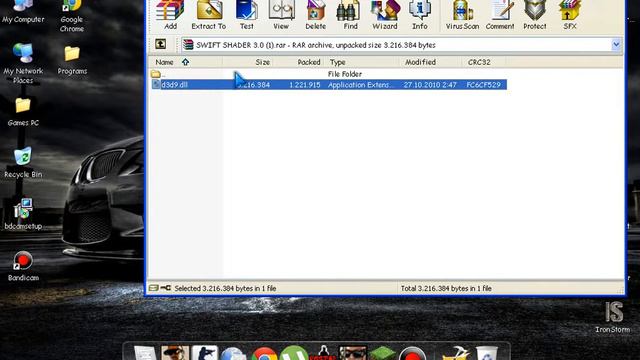This screenshot has width=640, height=360.
Task: Click the status bar drive icon
Action: click(153, 288)
